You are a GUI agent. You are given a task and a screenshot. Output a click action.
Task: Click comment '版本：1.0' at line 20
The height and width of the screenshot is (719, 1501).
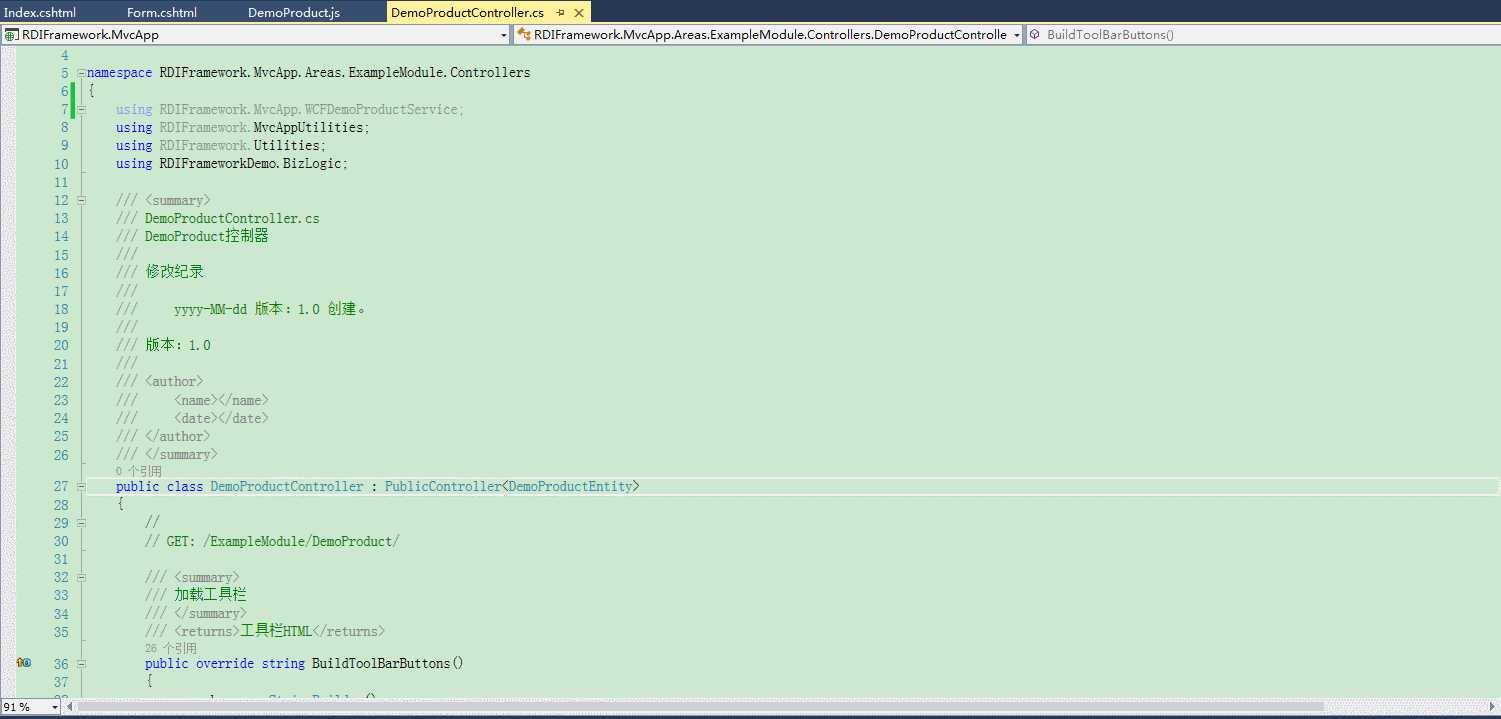click(178, 346)
